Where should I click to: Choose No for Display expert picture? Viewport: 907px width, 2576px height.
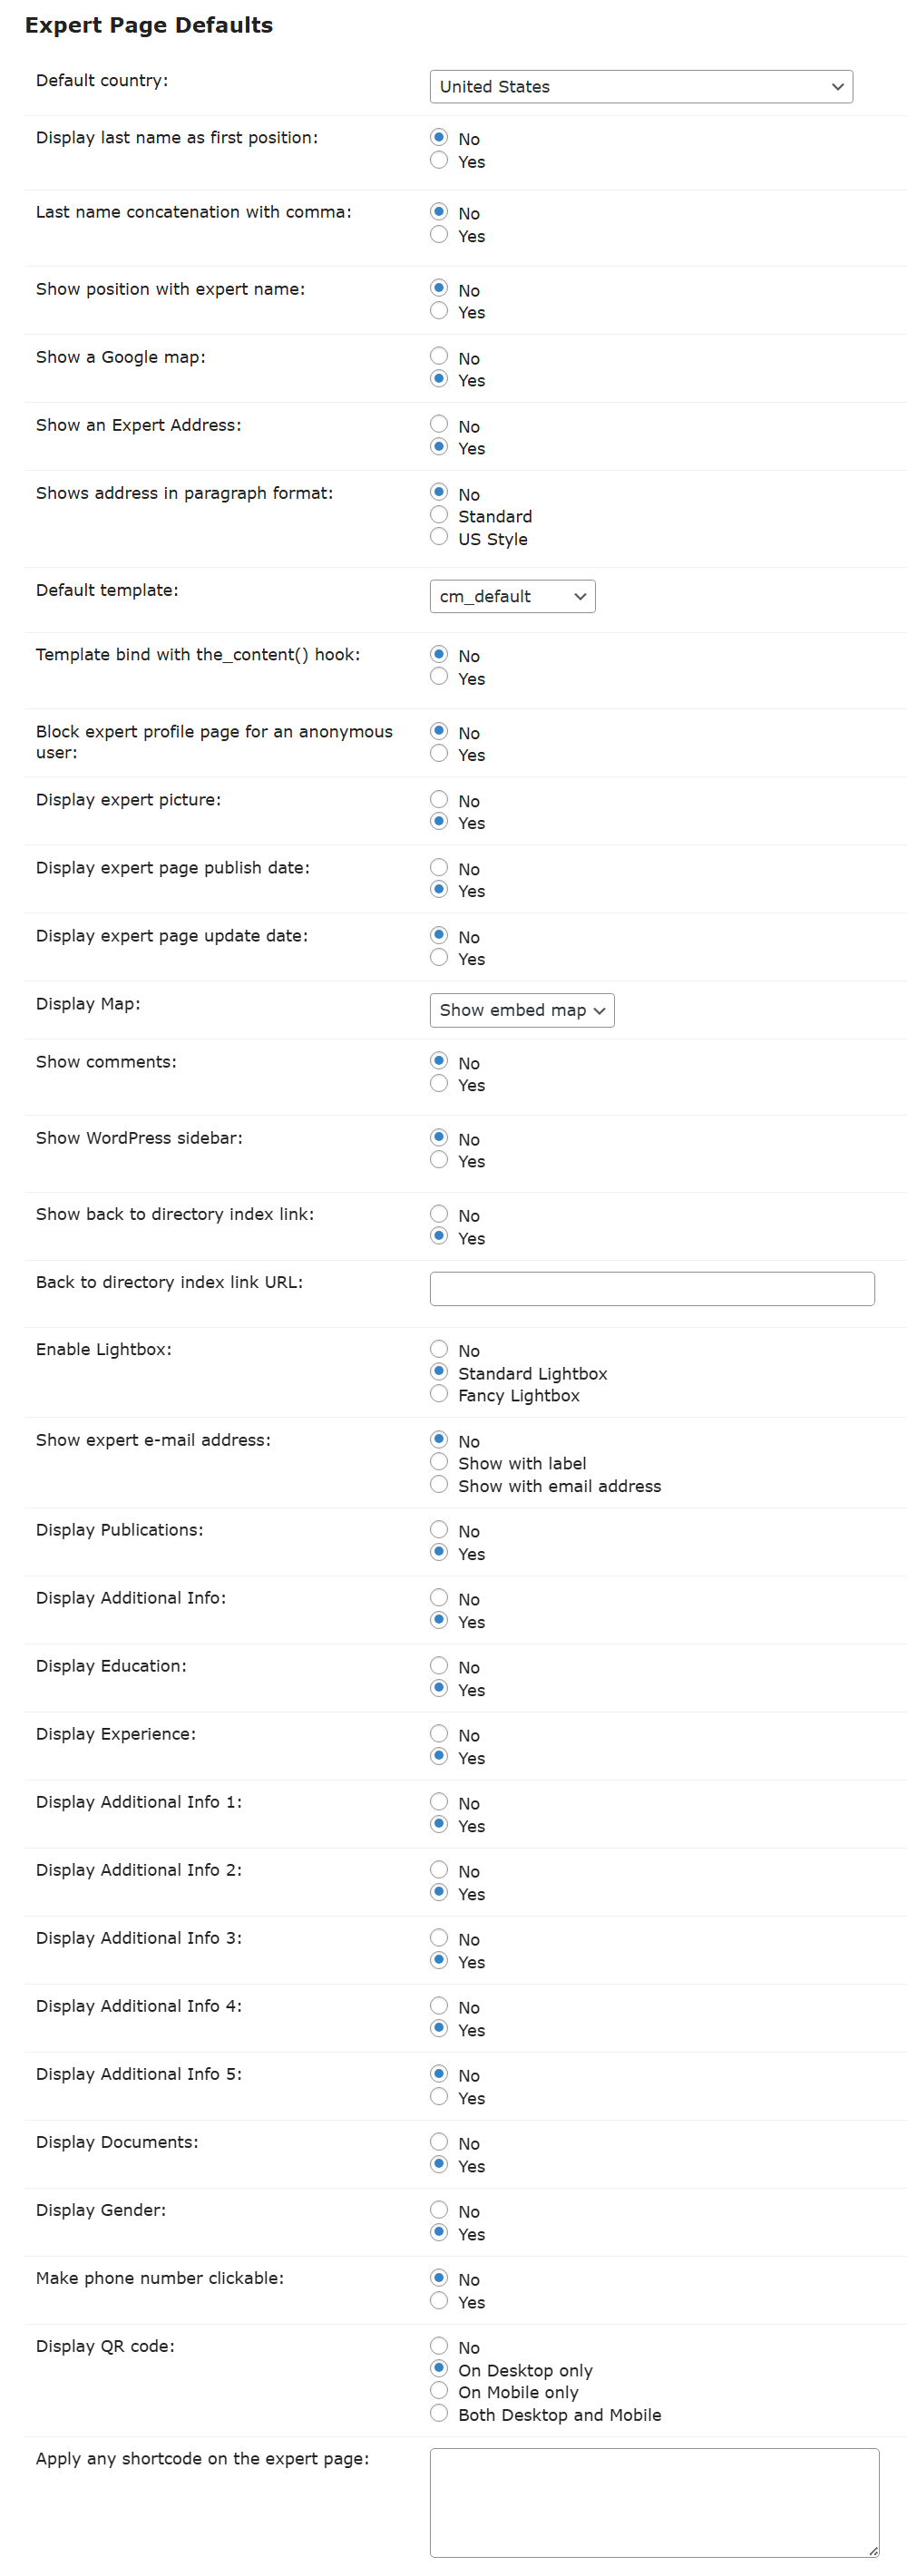(439, 799)
